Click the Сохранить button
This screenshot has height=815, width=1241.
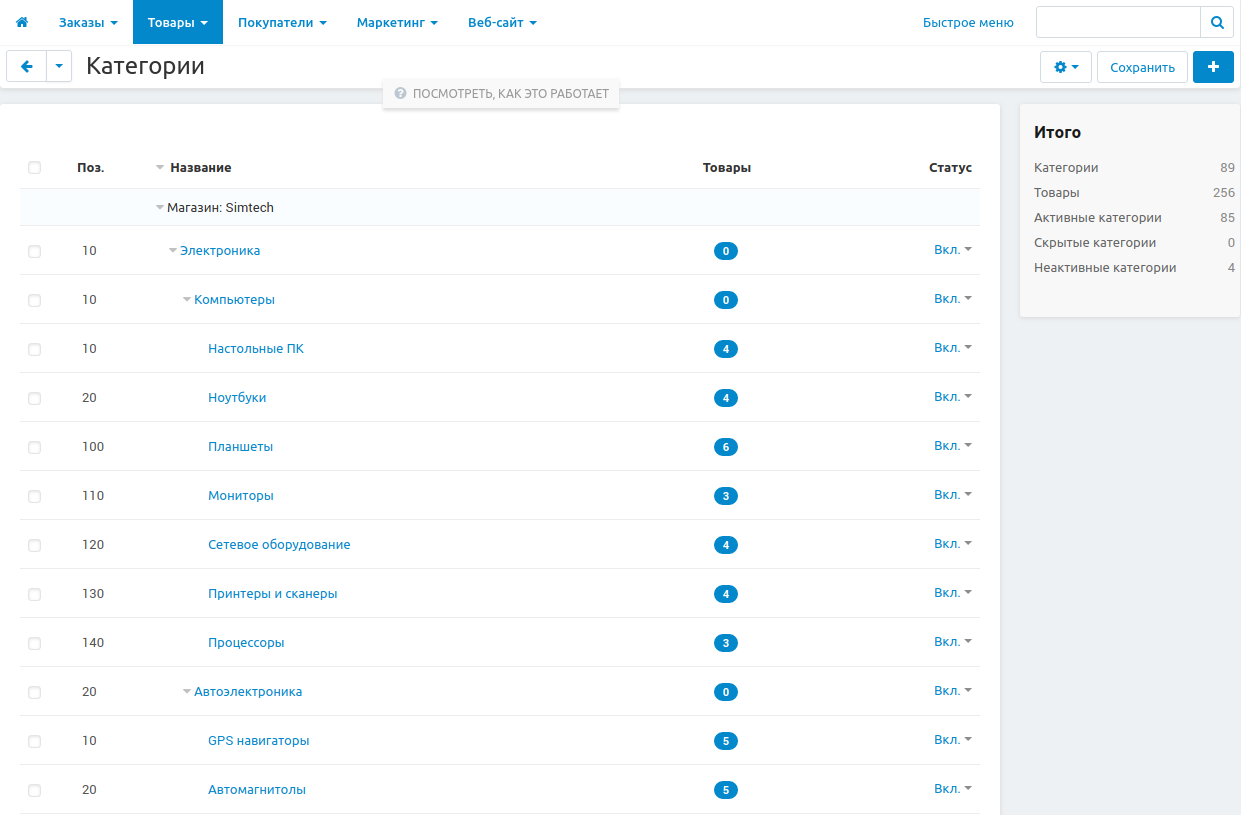tap(1142, 67)
